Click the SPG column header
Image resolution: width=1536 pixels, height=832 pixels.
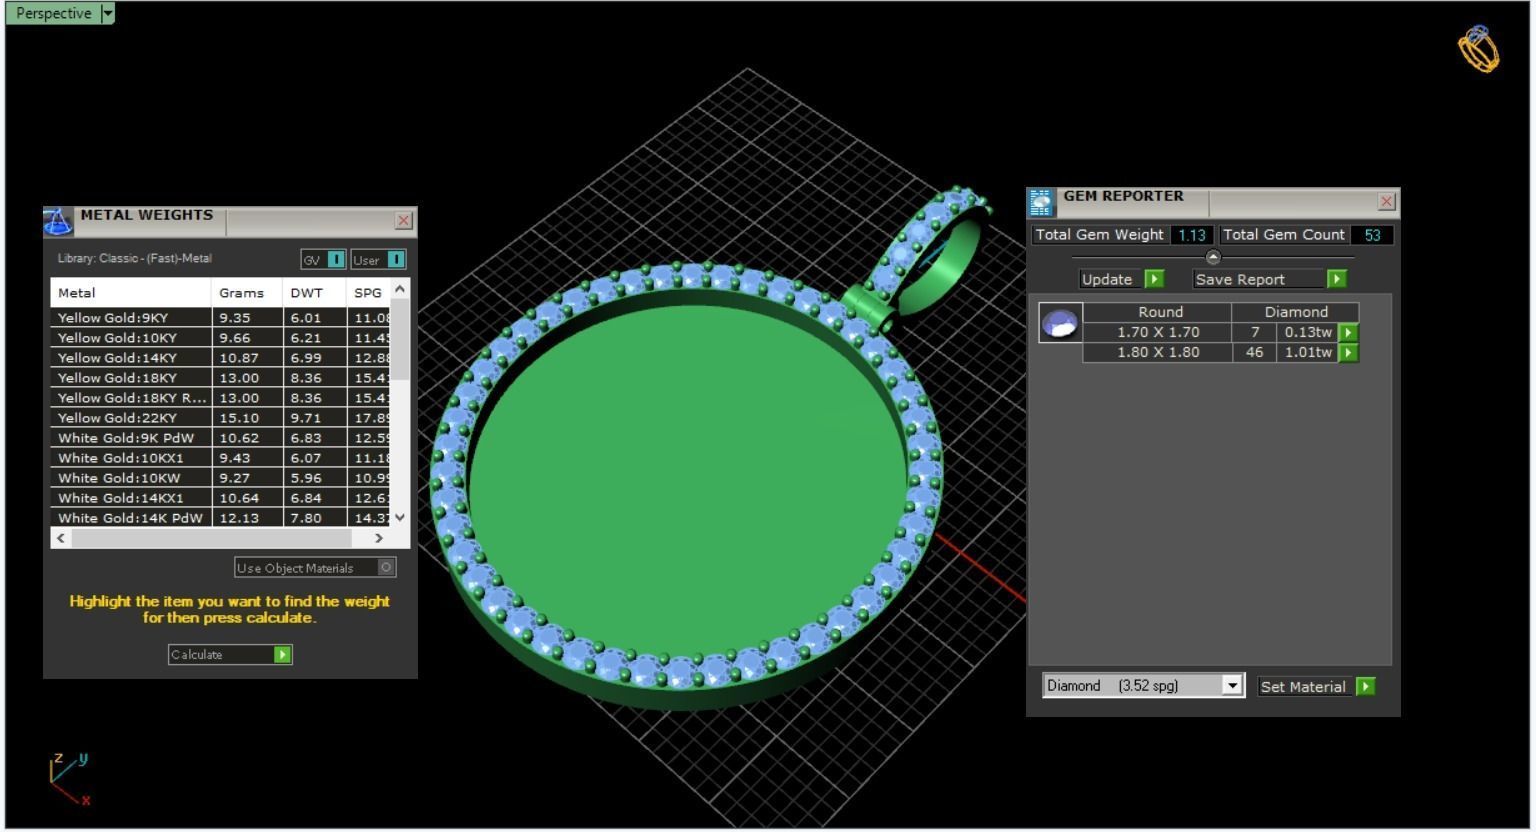(368, 293)
